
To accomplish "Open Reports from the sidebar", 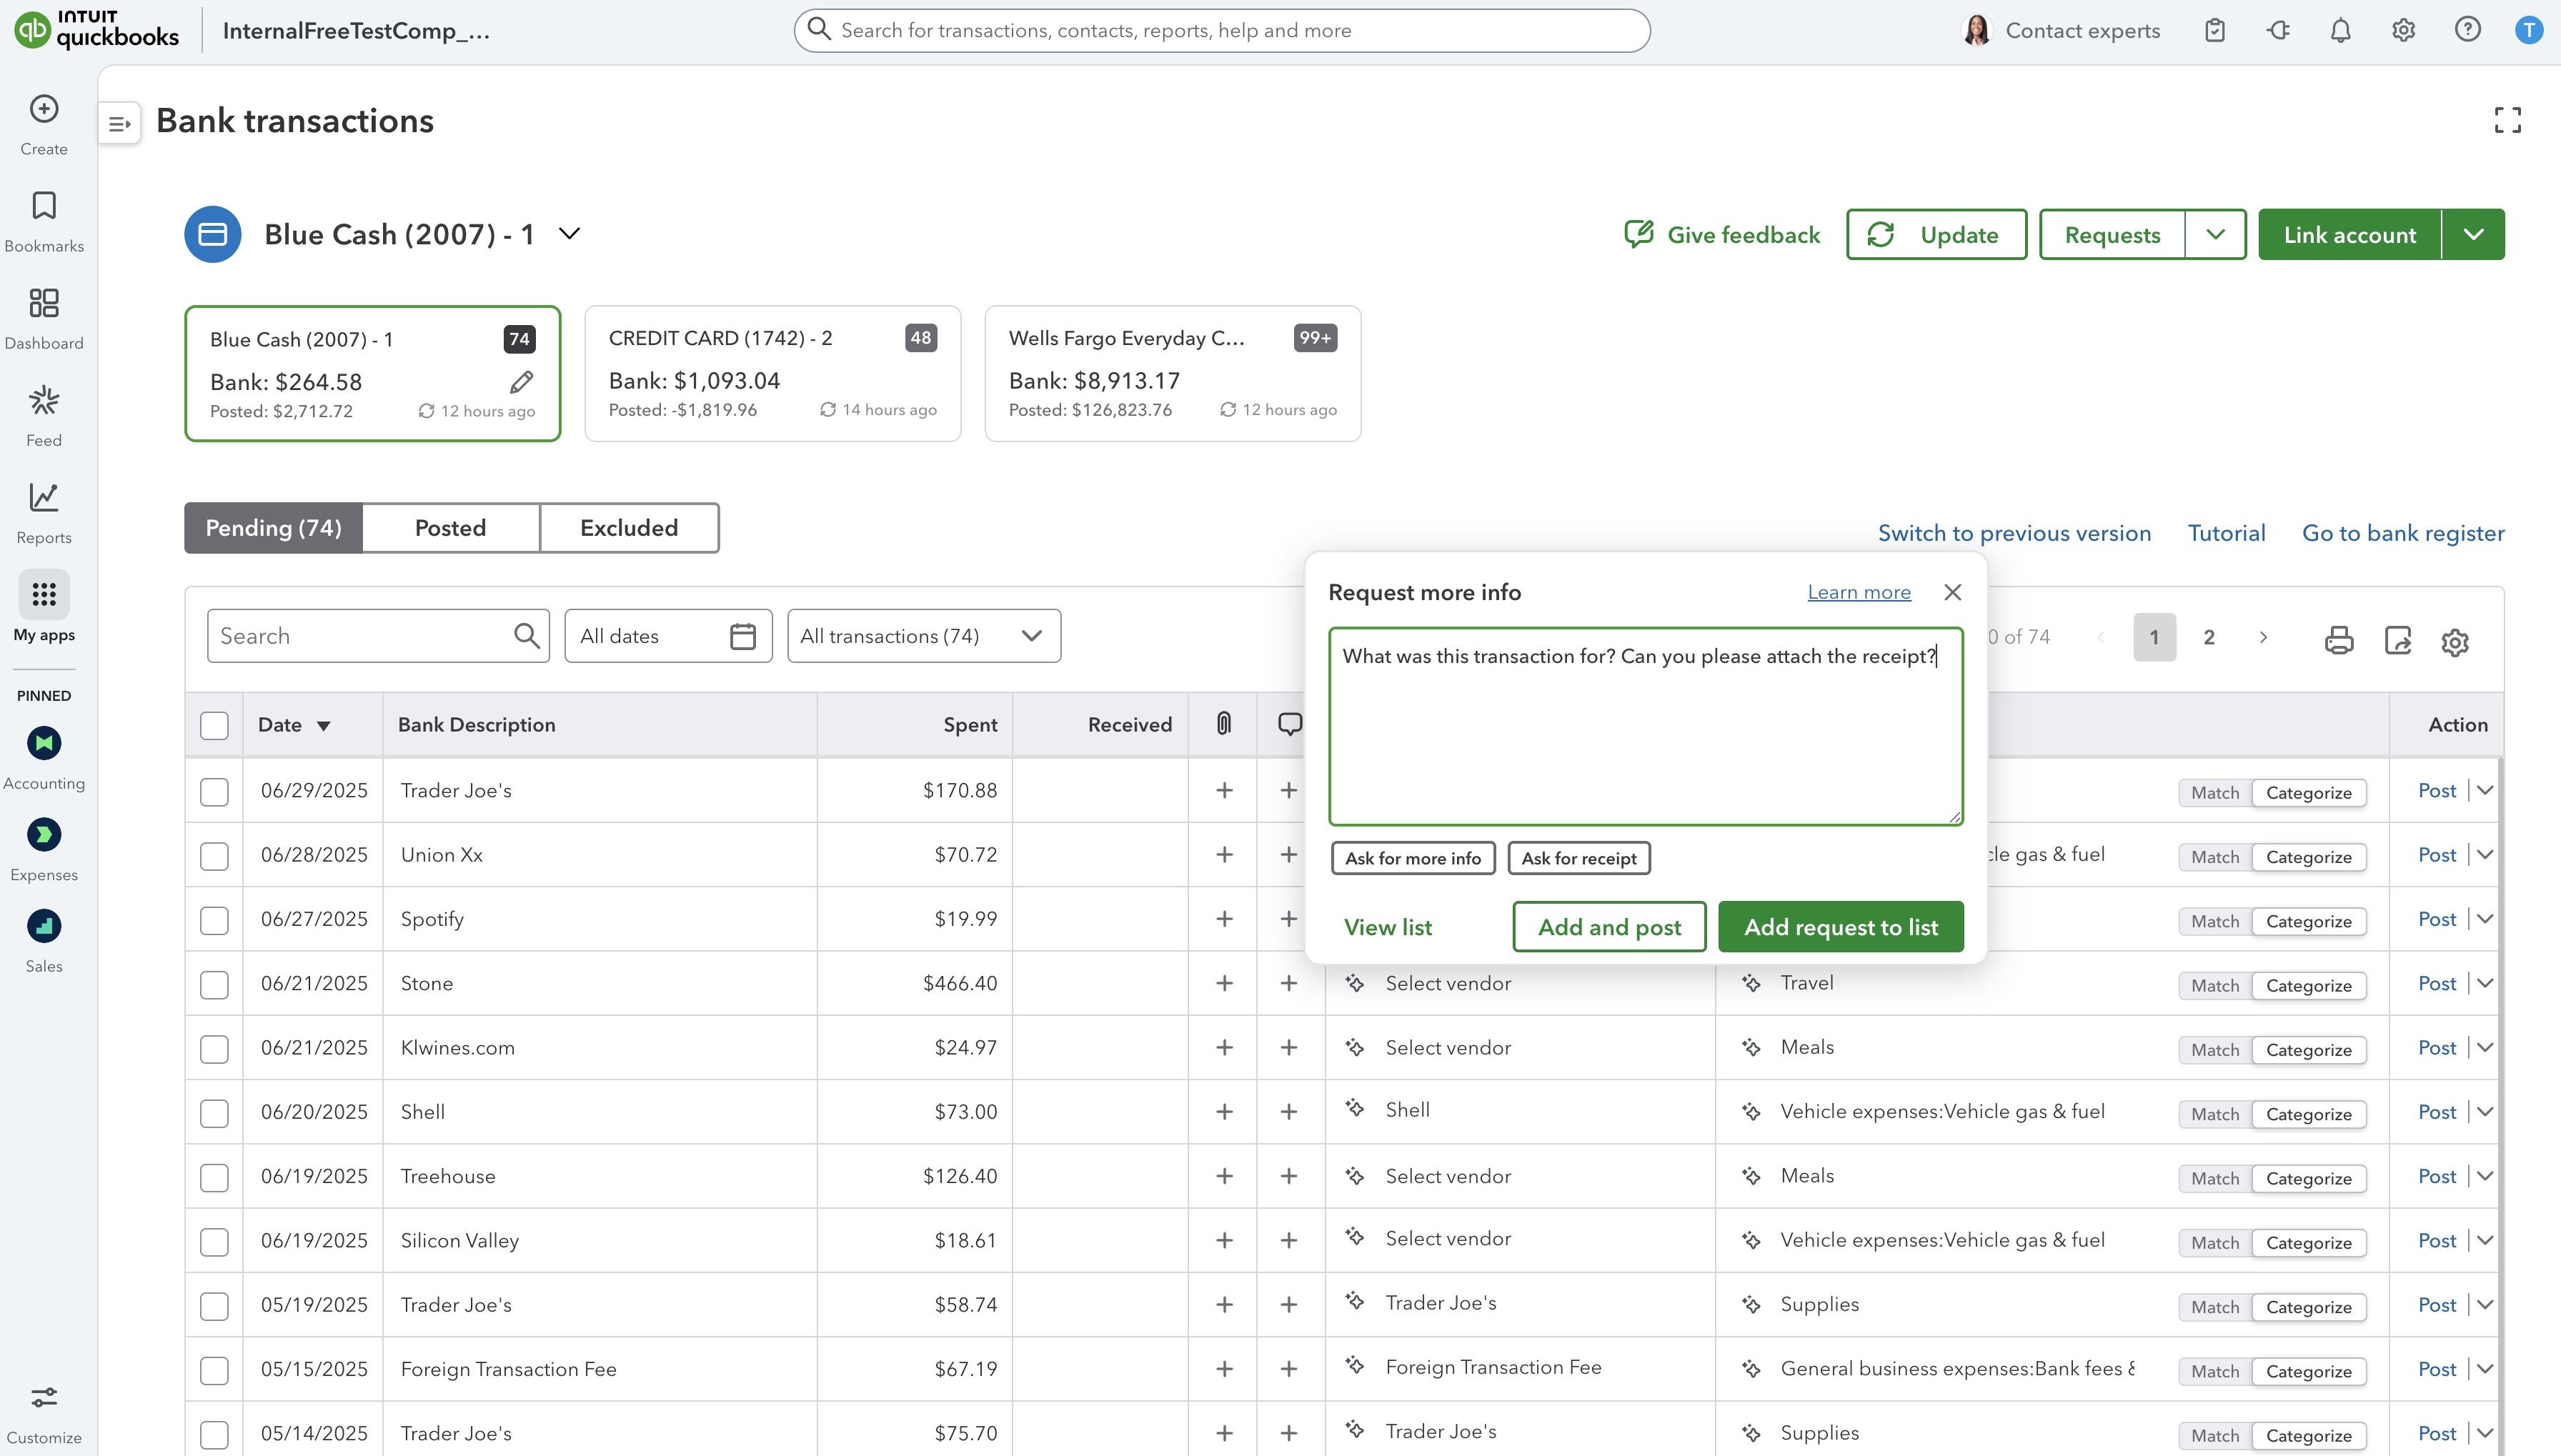I will pyautogui.click(x=44, y=512).
